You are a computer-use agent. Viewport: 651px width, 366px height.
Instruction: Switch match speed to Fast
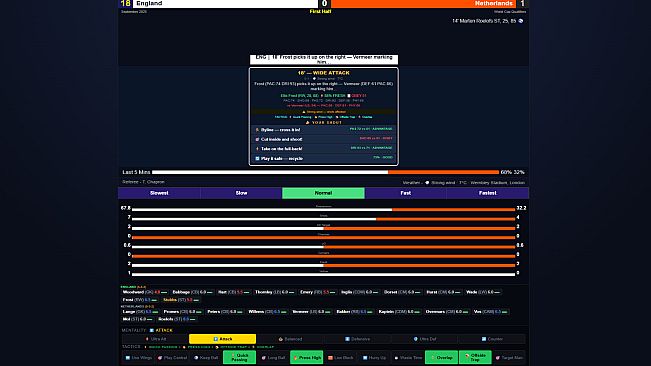coord(406,193)
